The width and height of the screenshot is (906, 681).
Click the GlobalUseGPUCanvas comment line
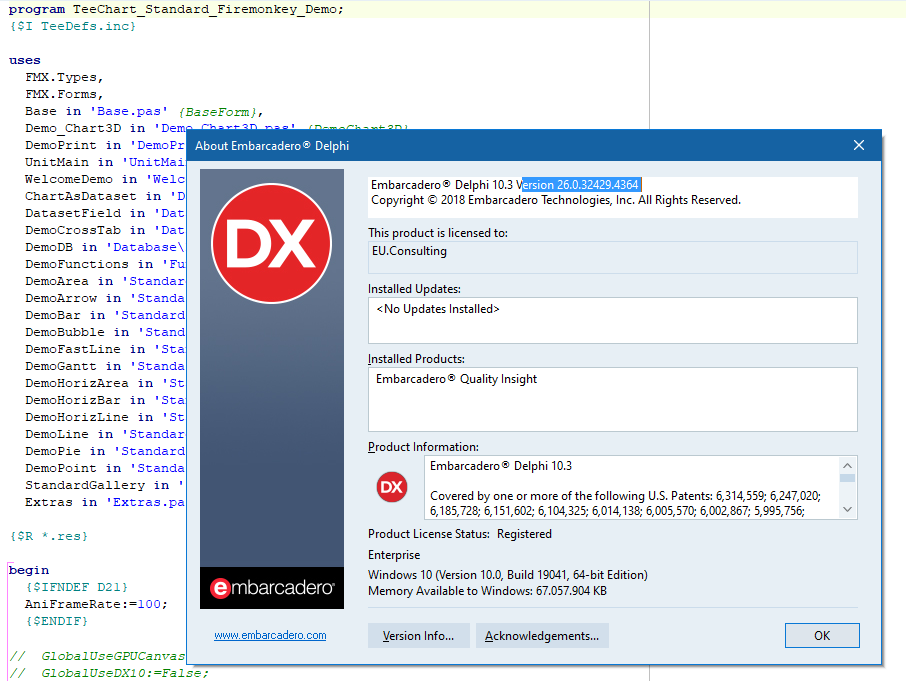[97, 656]
